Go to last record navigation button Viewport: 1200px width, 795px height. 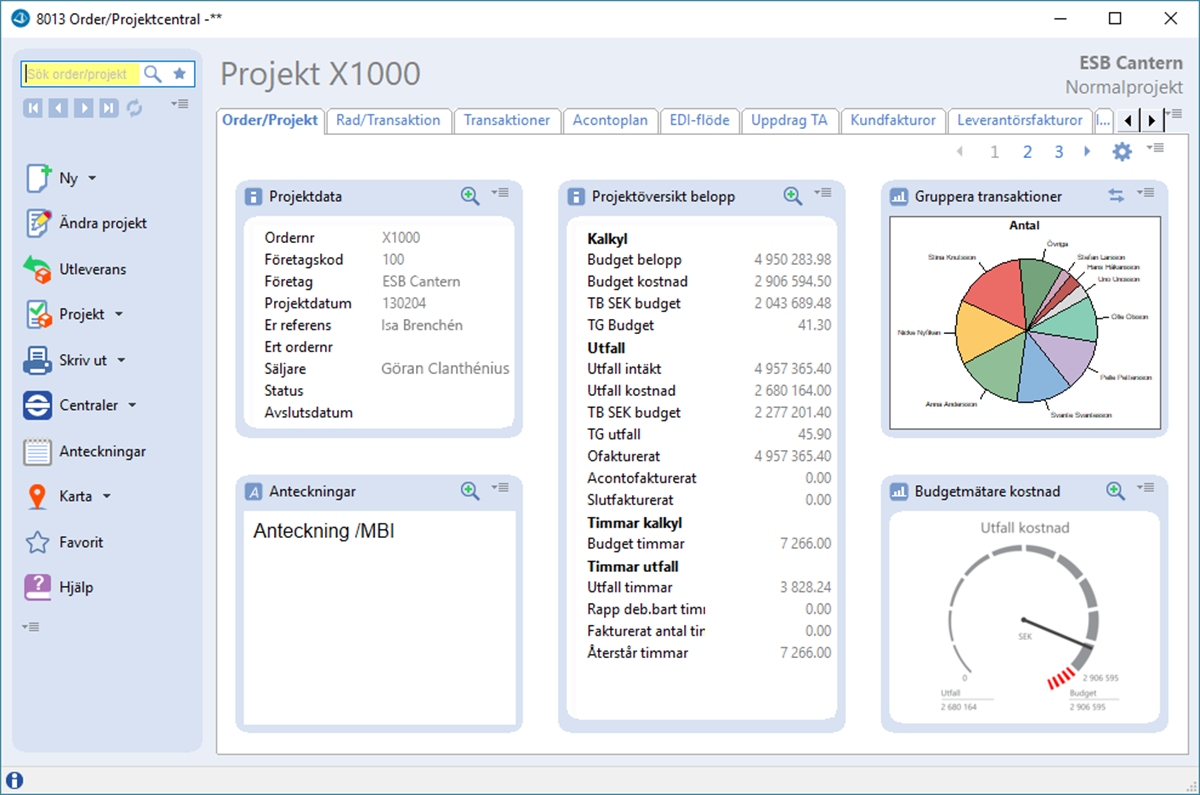click(x=109, y=107)
